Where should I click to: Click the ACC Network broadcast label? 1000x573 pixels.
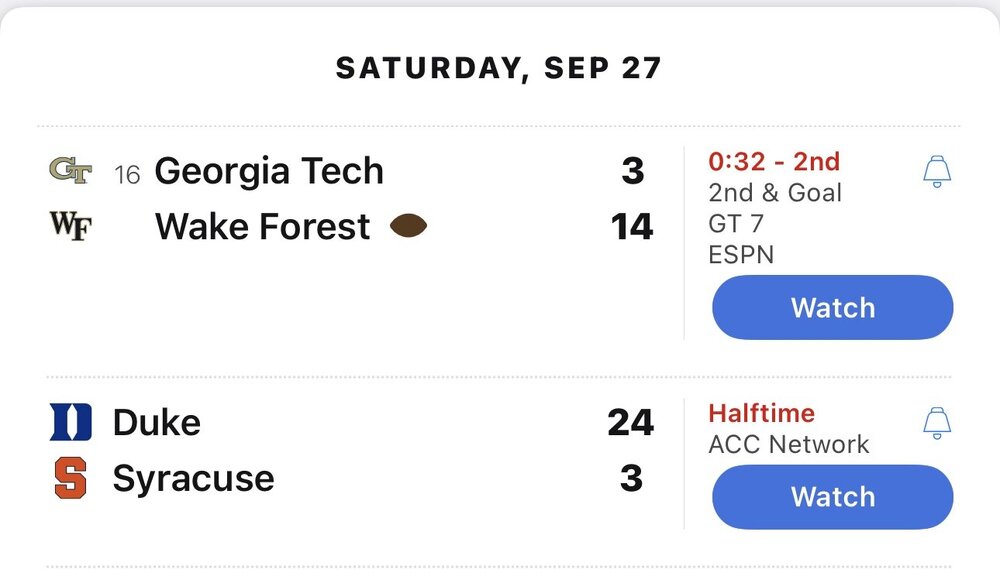tap(789, 445)
